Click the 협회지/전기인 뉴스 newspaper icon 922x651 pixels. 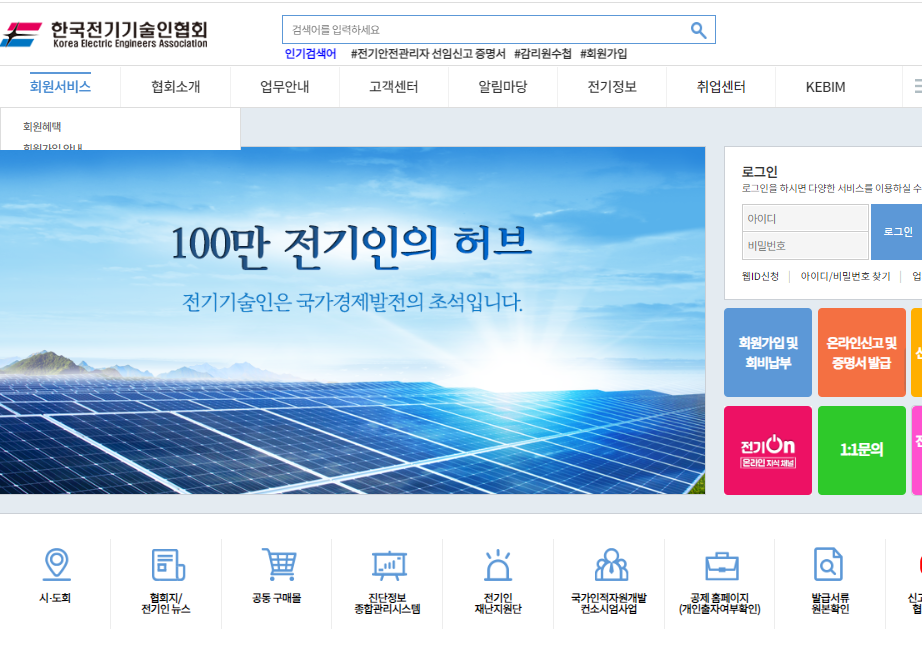coord(168,565)
